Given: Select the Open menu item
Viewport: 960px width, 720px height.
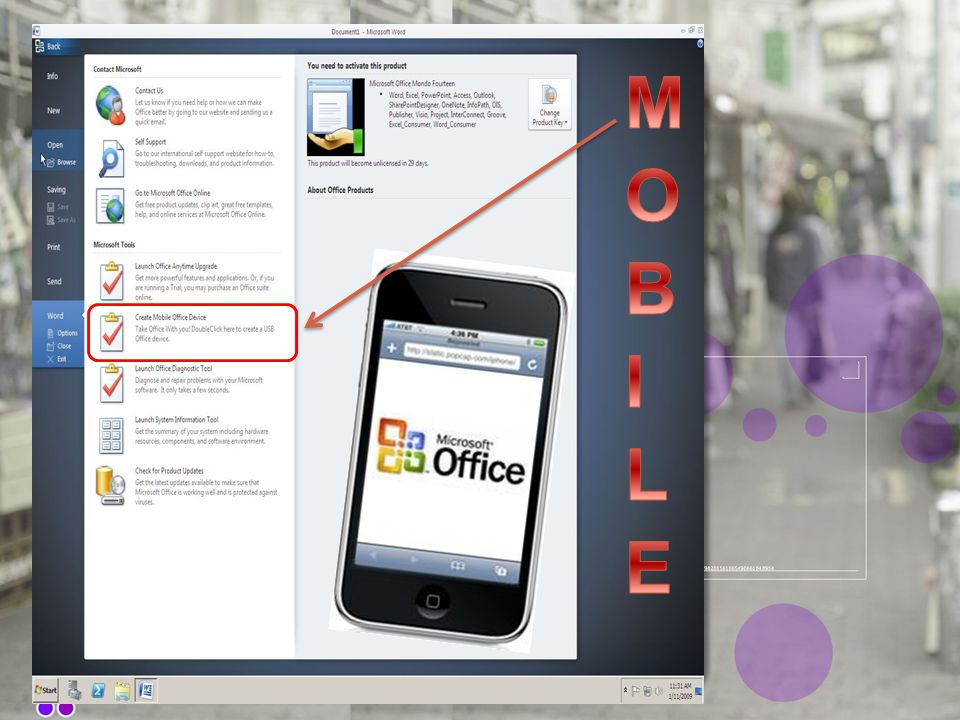Looking at the screenshot, I should pos(55,145).
